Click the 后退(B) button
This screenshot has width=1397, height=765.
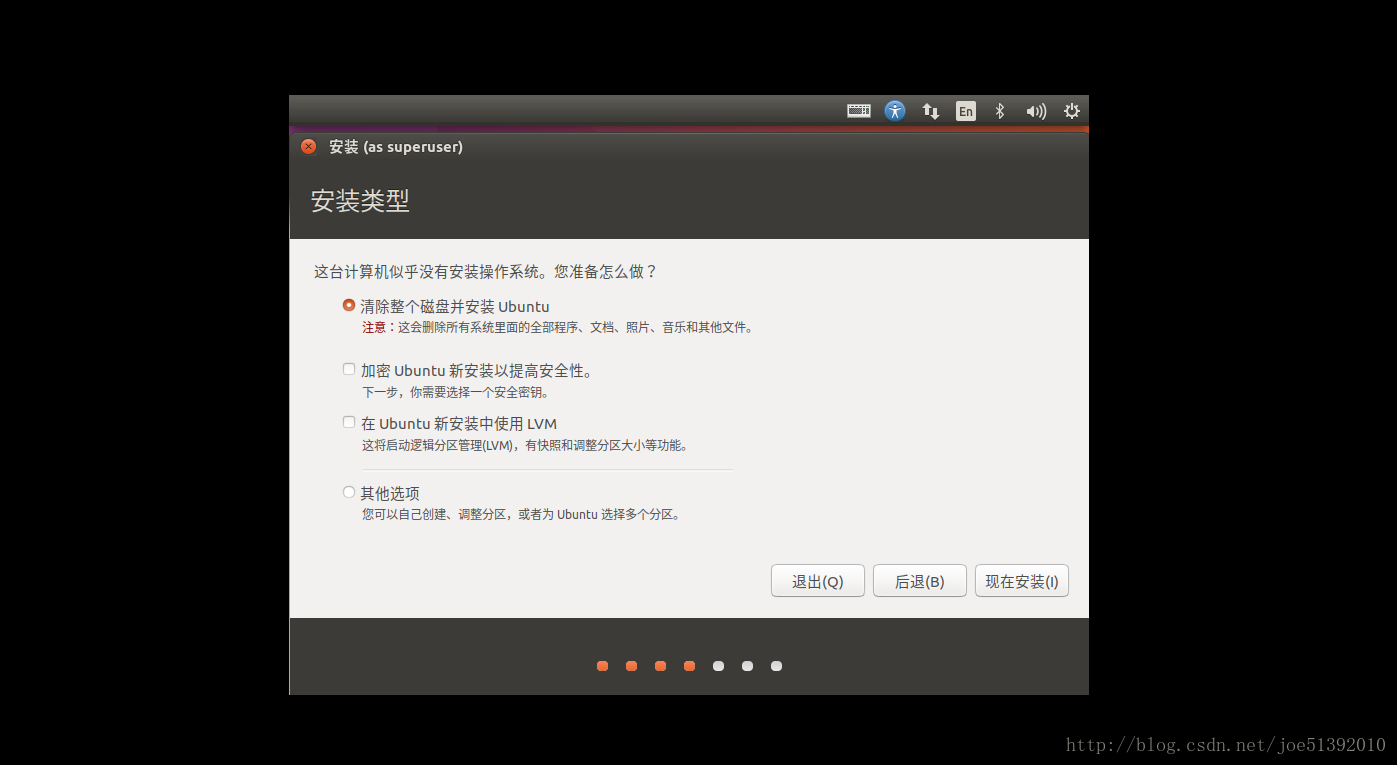coord(920,581)
